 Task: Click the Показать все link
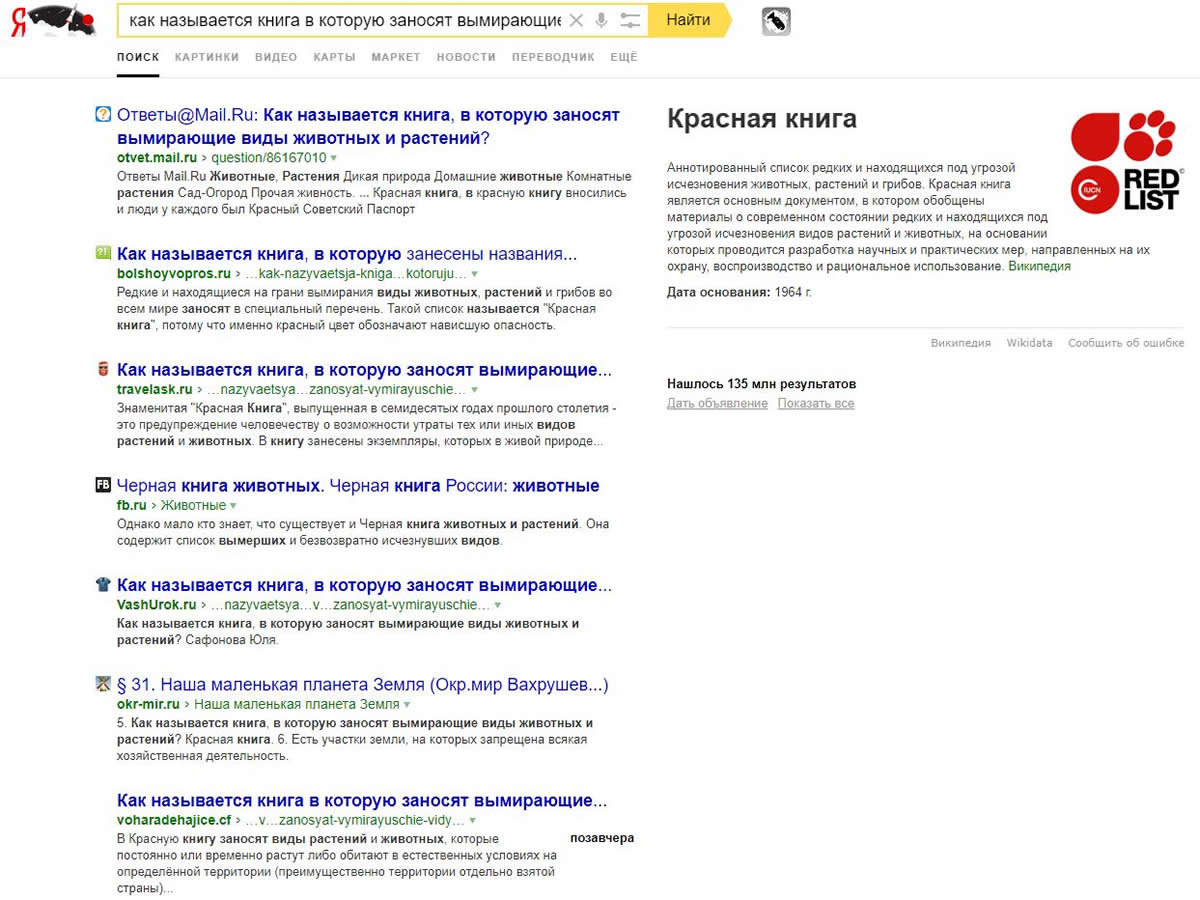point(816,404)
